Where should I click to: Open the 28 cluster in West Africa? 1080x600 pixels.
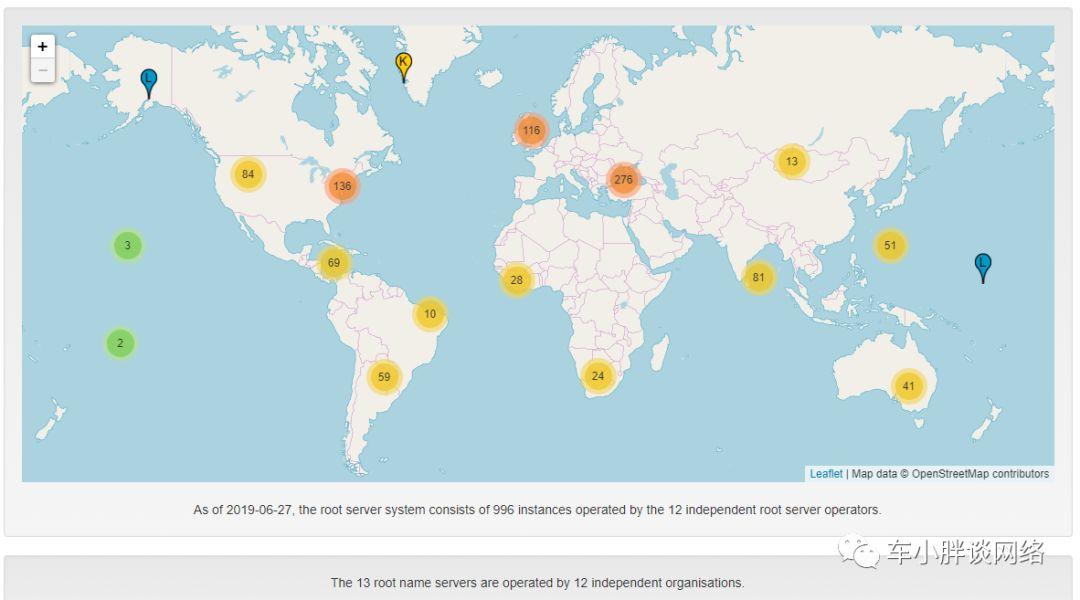(517, 280)
